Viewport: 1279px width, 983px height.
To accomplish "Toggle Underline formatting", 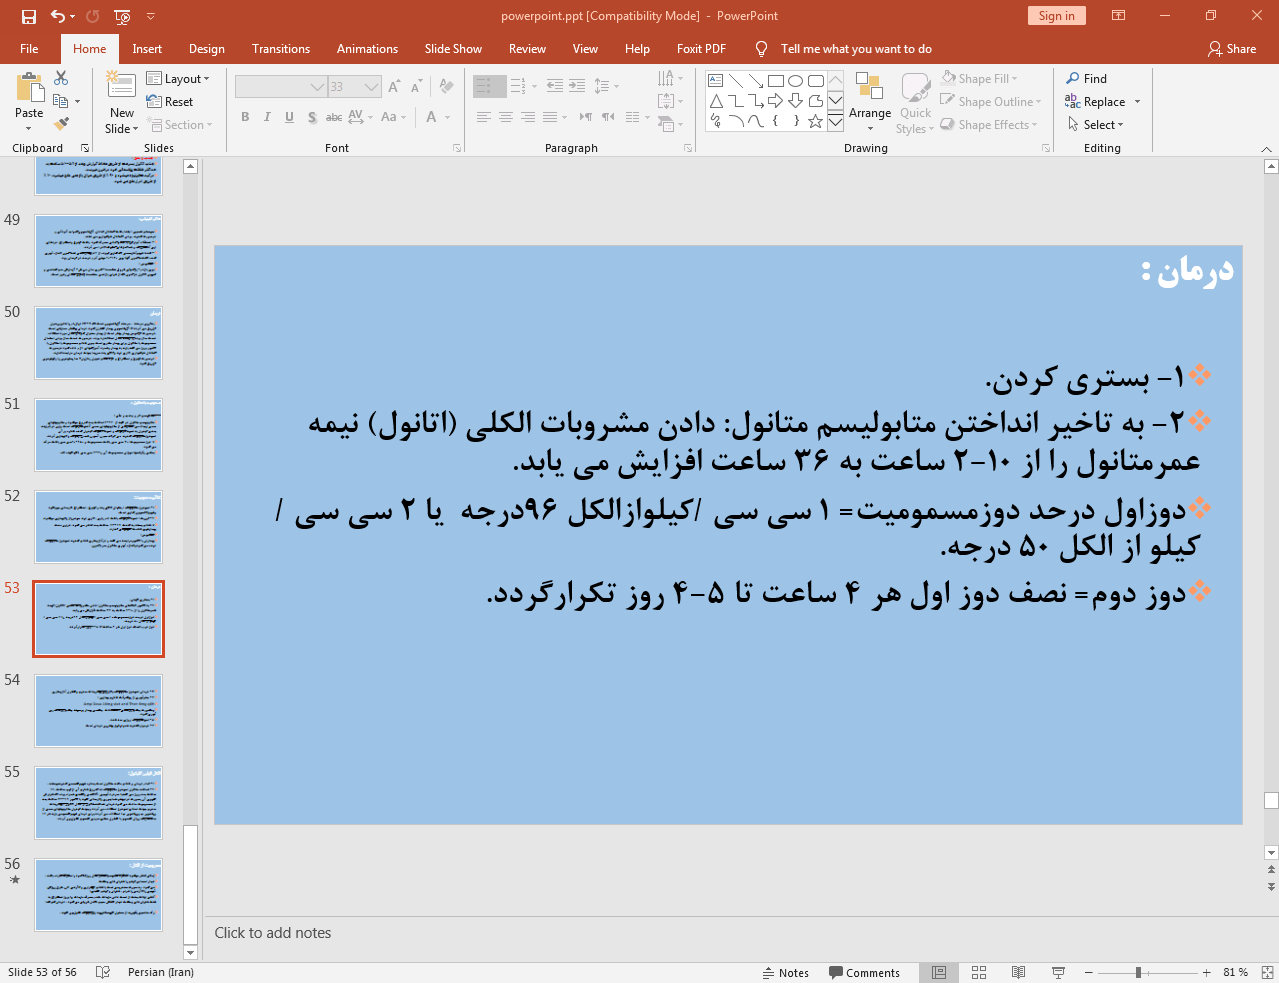I will pos(289,117).
